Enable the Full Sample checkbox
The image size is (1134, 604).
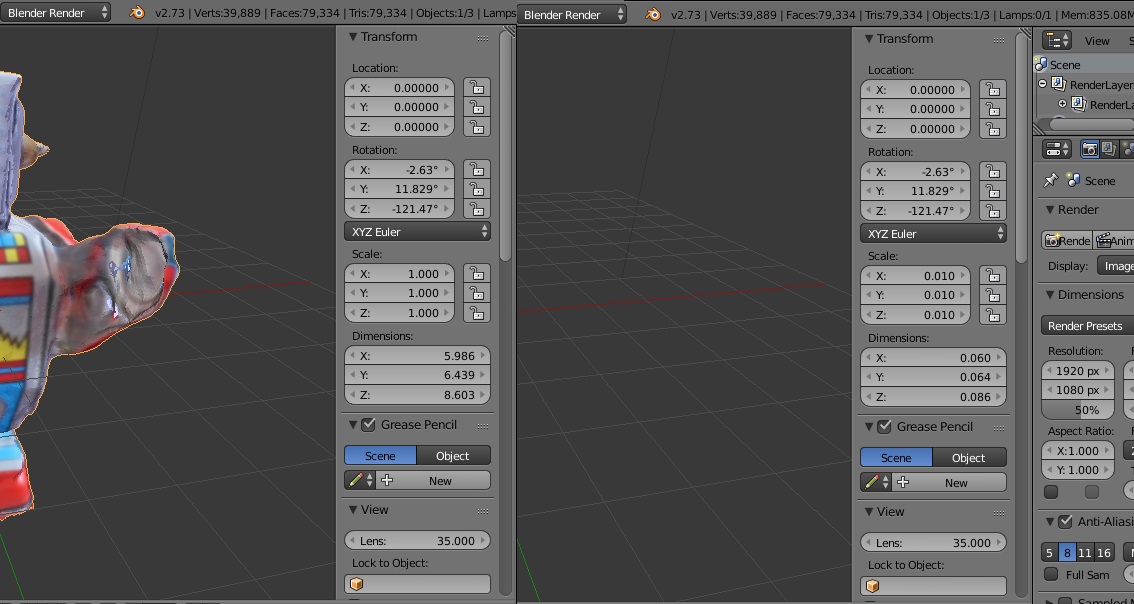click(1051, 574)
